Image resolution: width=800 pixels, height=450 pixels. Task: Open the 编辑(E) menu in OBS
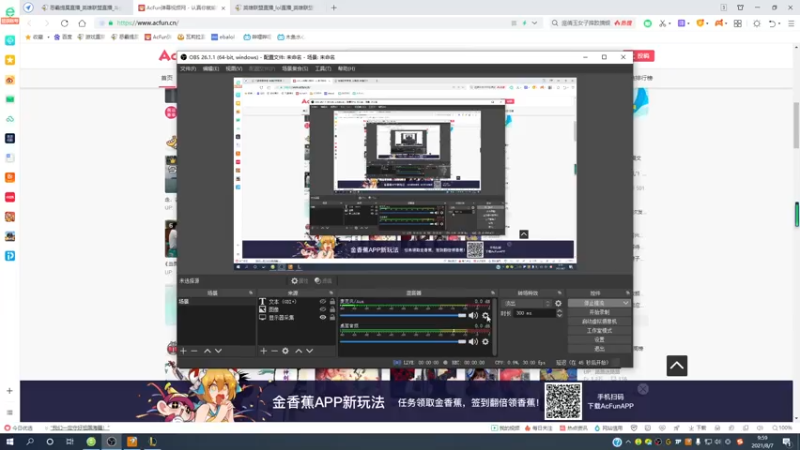211,68
